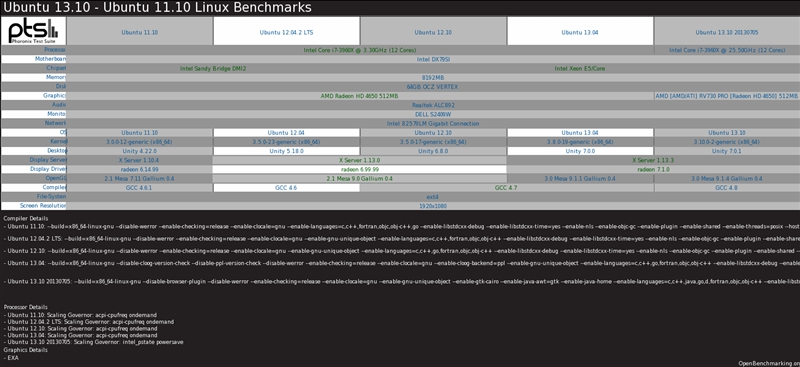Click the Phoronix Test Suite logo
This screenshot has height=367, width=800.
[33, 31]
